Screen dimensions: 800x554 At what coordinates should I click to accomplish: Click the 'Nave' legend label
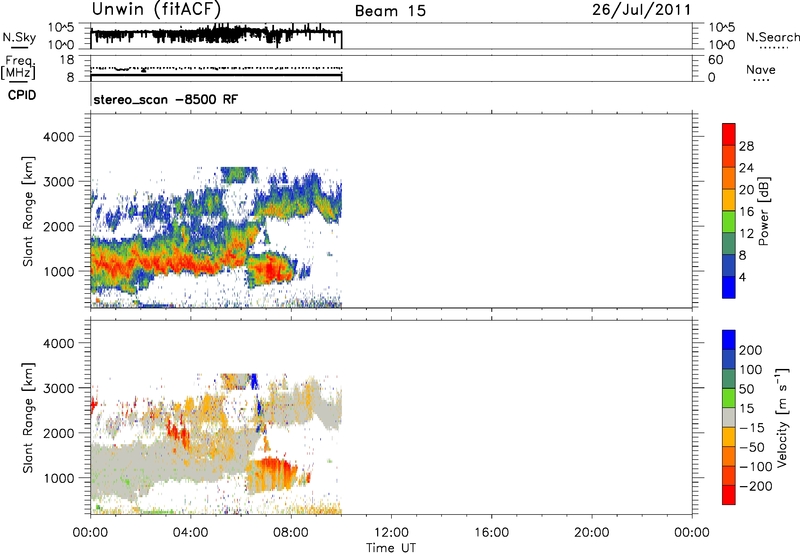coord(760,70)
